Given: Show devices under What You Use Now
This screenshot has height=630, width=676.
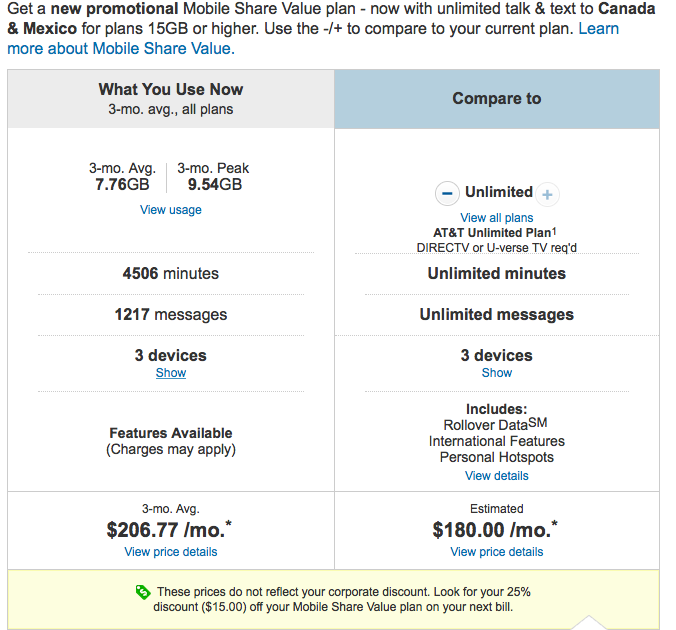Looking at the screenshot, I should coord(171,373).
